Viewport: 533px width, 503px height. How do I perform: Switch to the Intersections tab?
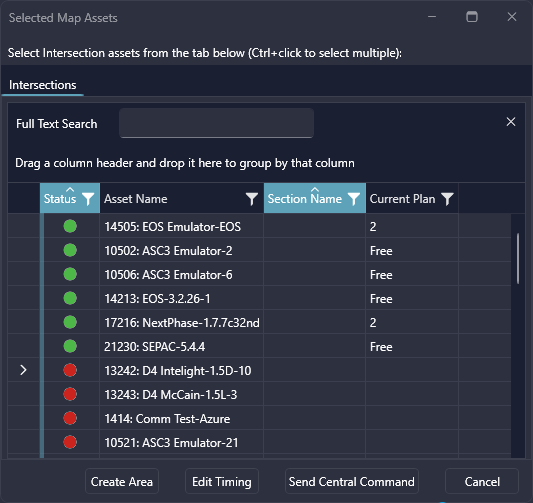[x=42, y=85]
